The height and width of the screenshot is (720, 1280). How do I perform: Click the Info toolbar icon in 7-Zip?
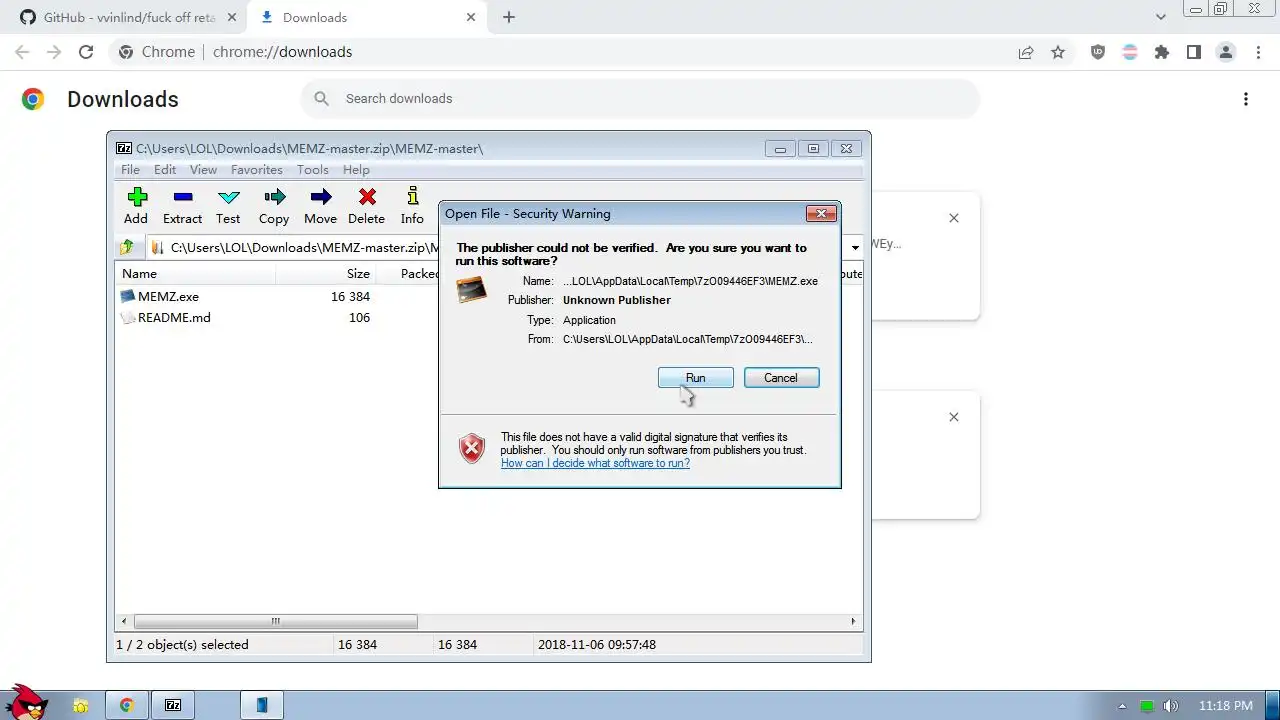point(412,206)
